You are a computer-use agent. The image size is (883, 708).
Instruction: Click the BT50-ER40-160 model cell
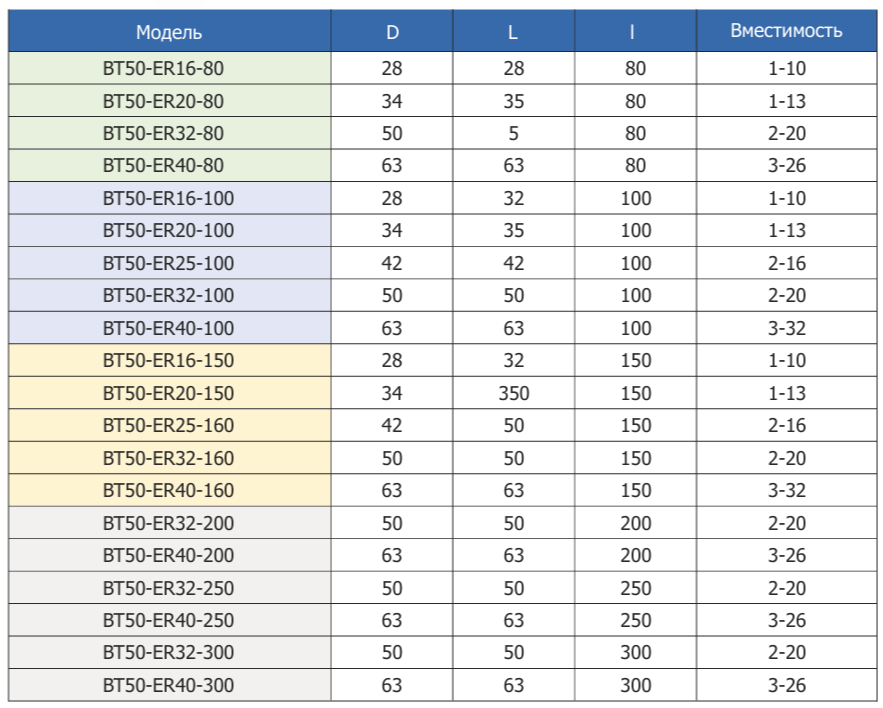pyautogui.click(x=169, y=490)
